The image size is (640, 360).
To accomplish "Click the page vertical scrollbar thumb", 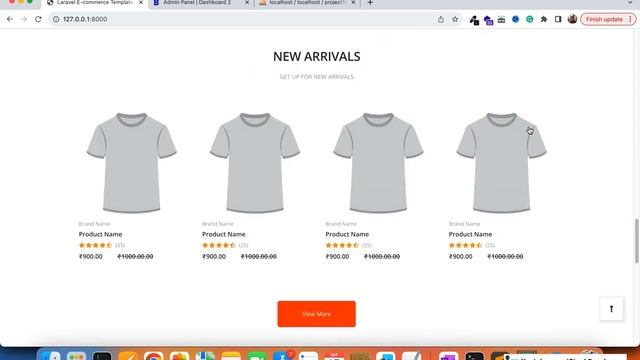I will tap(636, 241).
